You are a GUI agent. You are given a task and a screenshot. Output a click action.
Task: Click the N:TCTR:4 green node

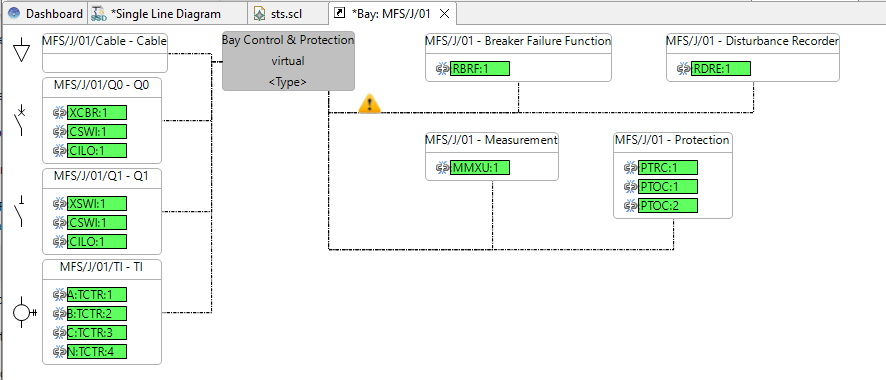[97, 352]
